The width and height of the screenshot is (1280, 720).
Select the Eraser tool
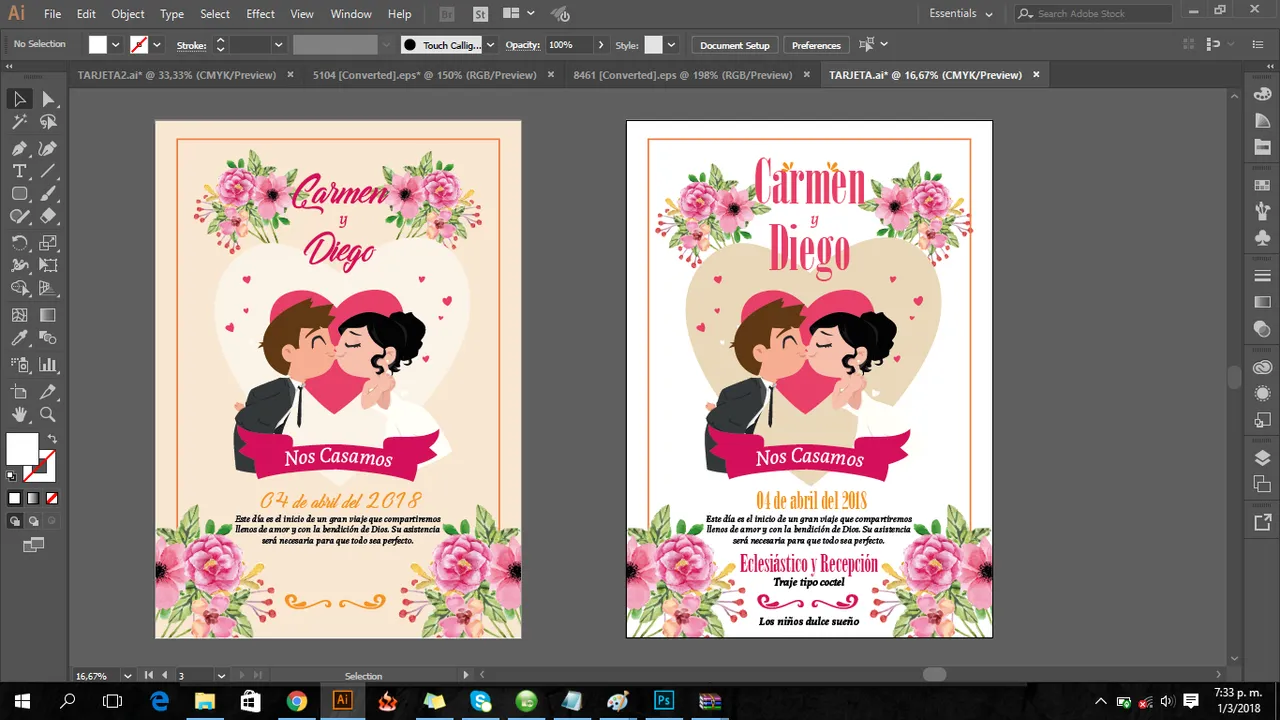click(48, 216)
